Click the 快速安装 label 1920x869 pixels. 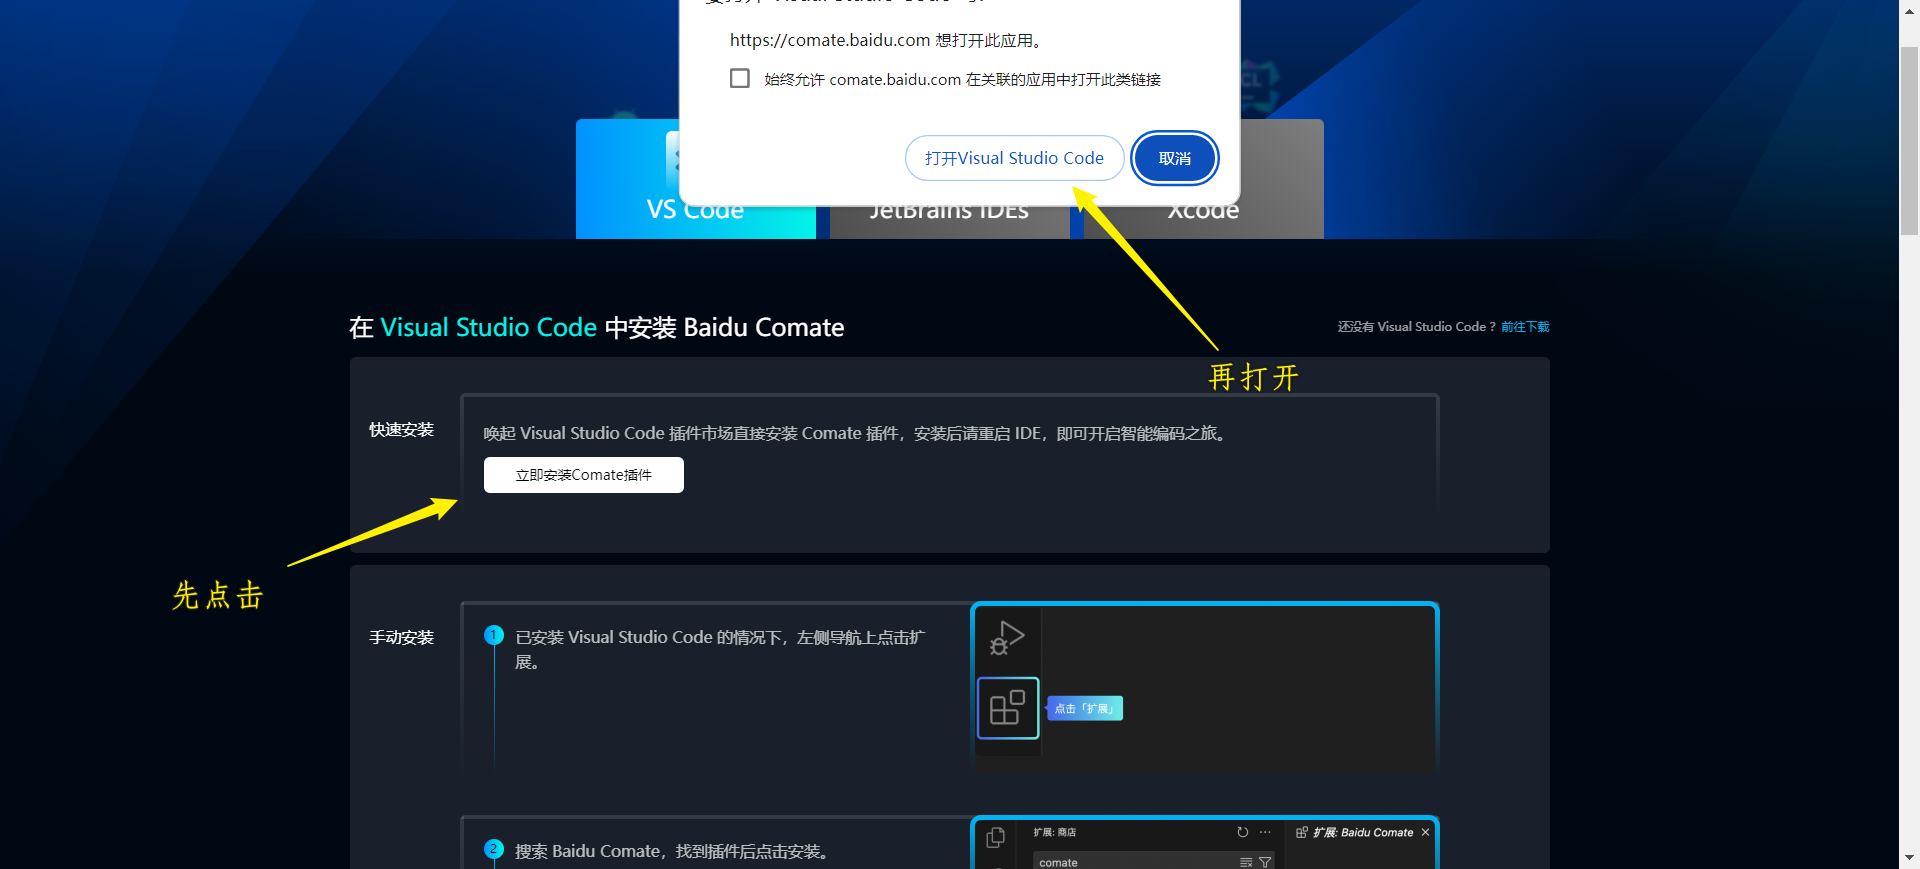point(401,430)
